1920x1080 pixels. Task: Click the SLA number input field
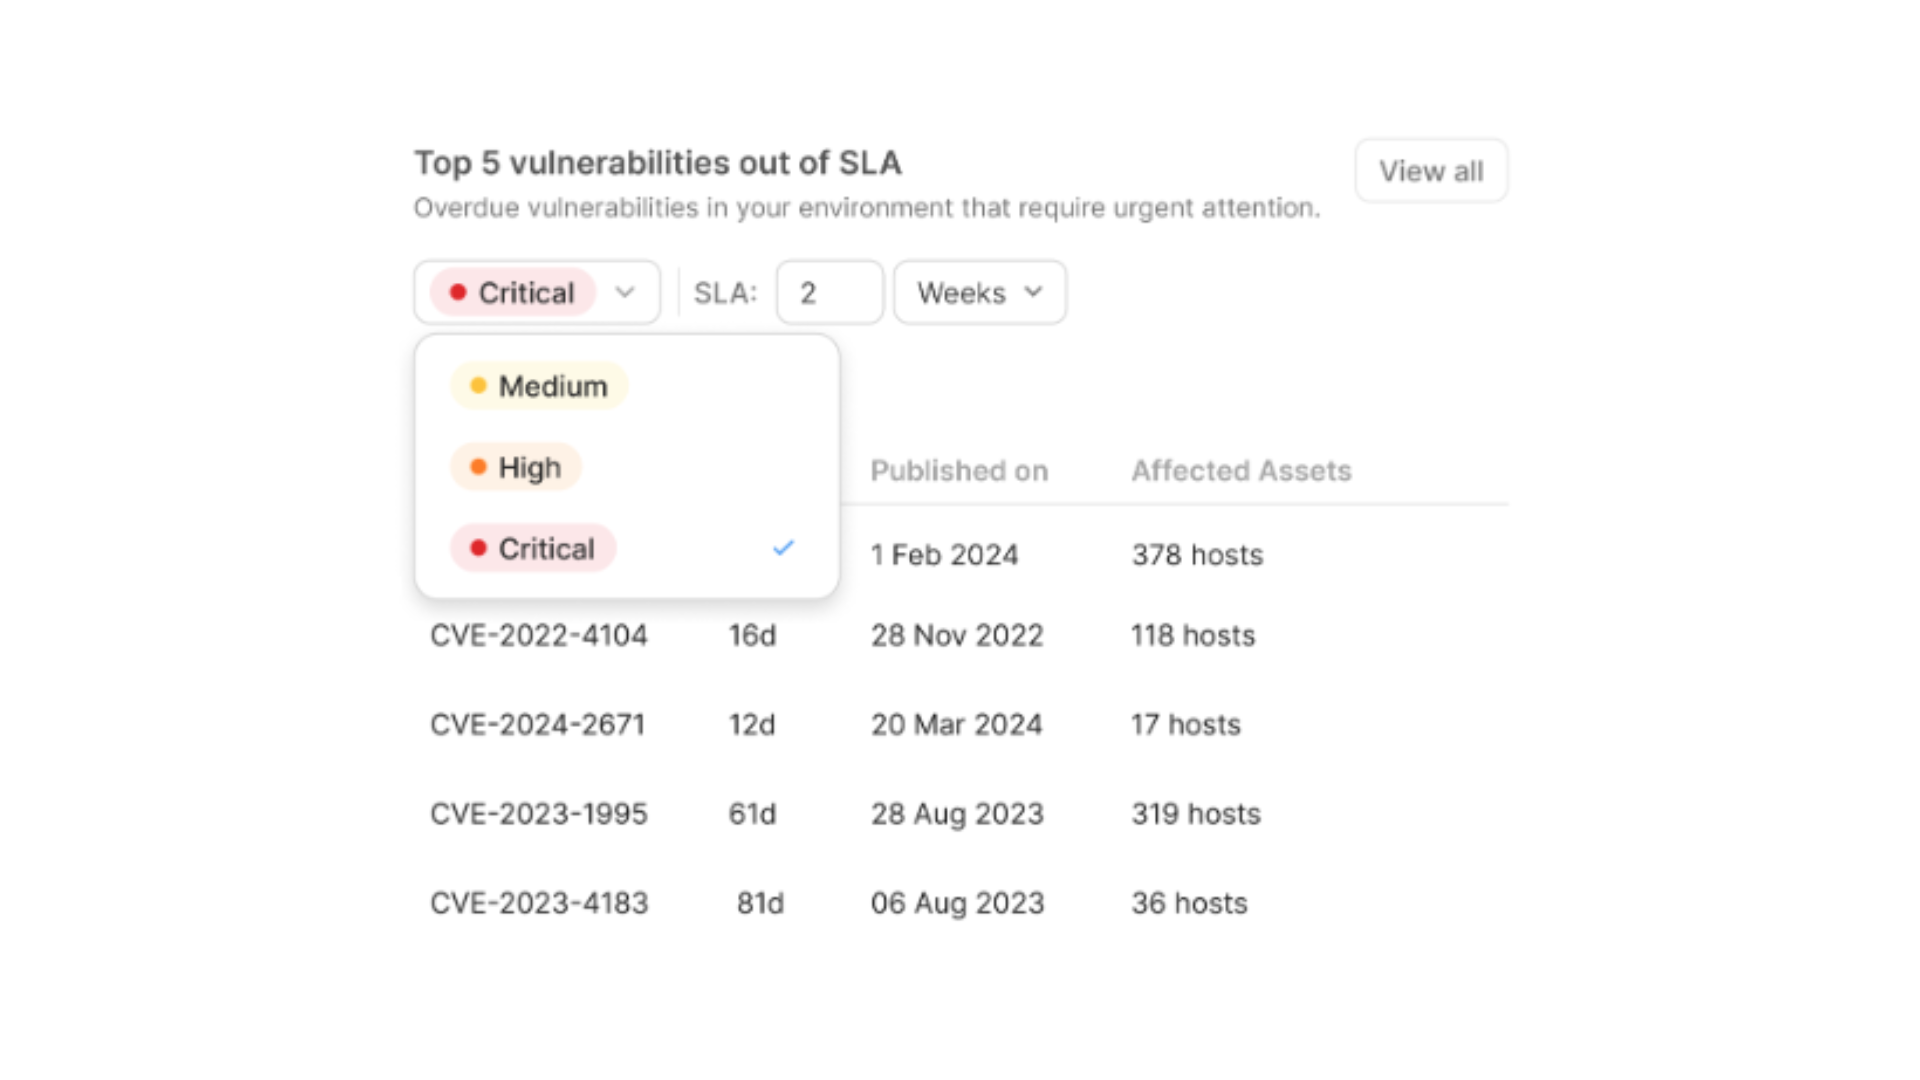pyautogui.click(x=828, y=291)
